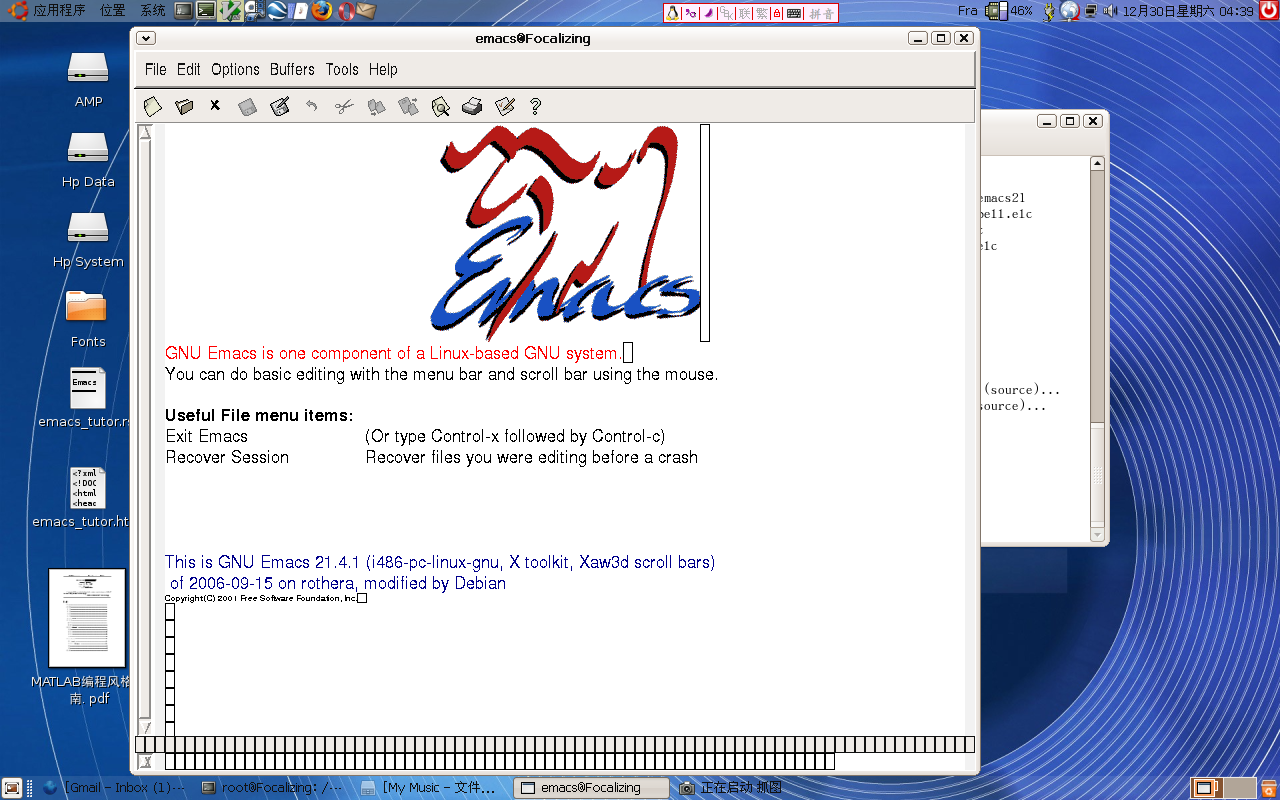Viewport: 1280px width, 800px height.
Task: Click the 'Recover Session' text line
Action: coord(227,457)
